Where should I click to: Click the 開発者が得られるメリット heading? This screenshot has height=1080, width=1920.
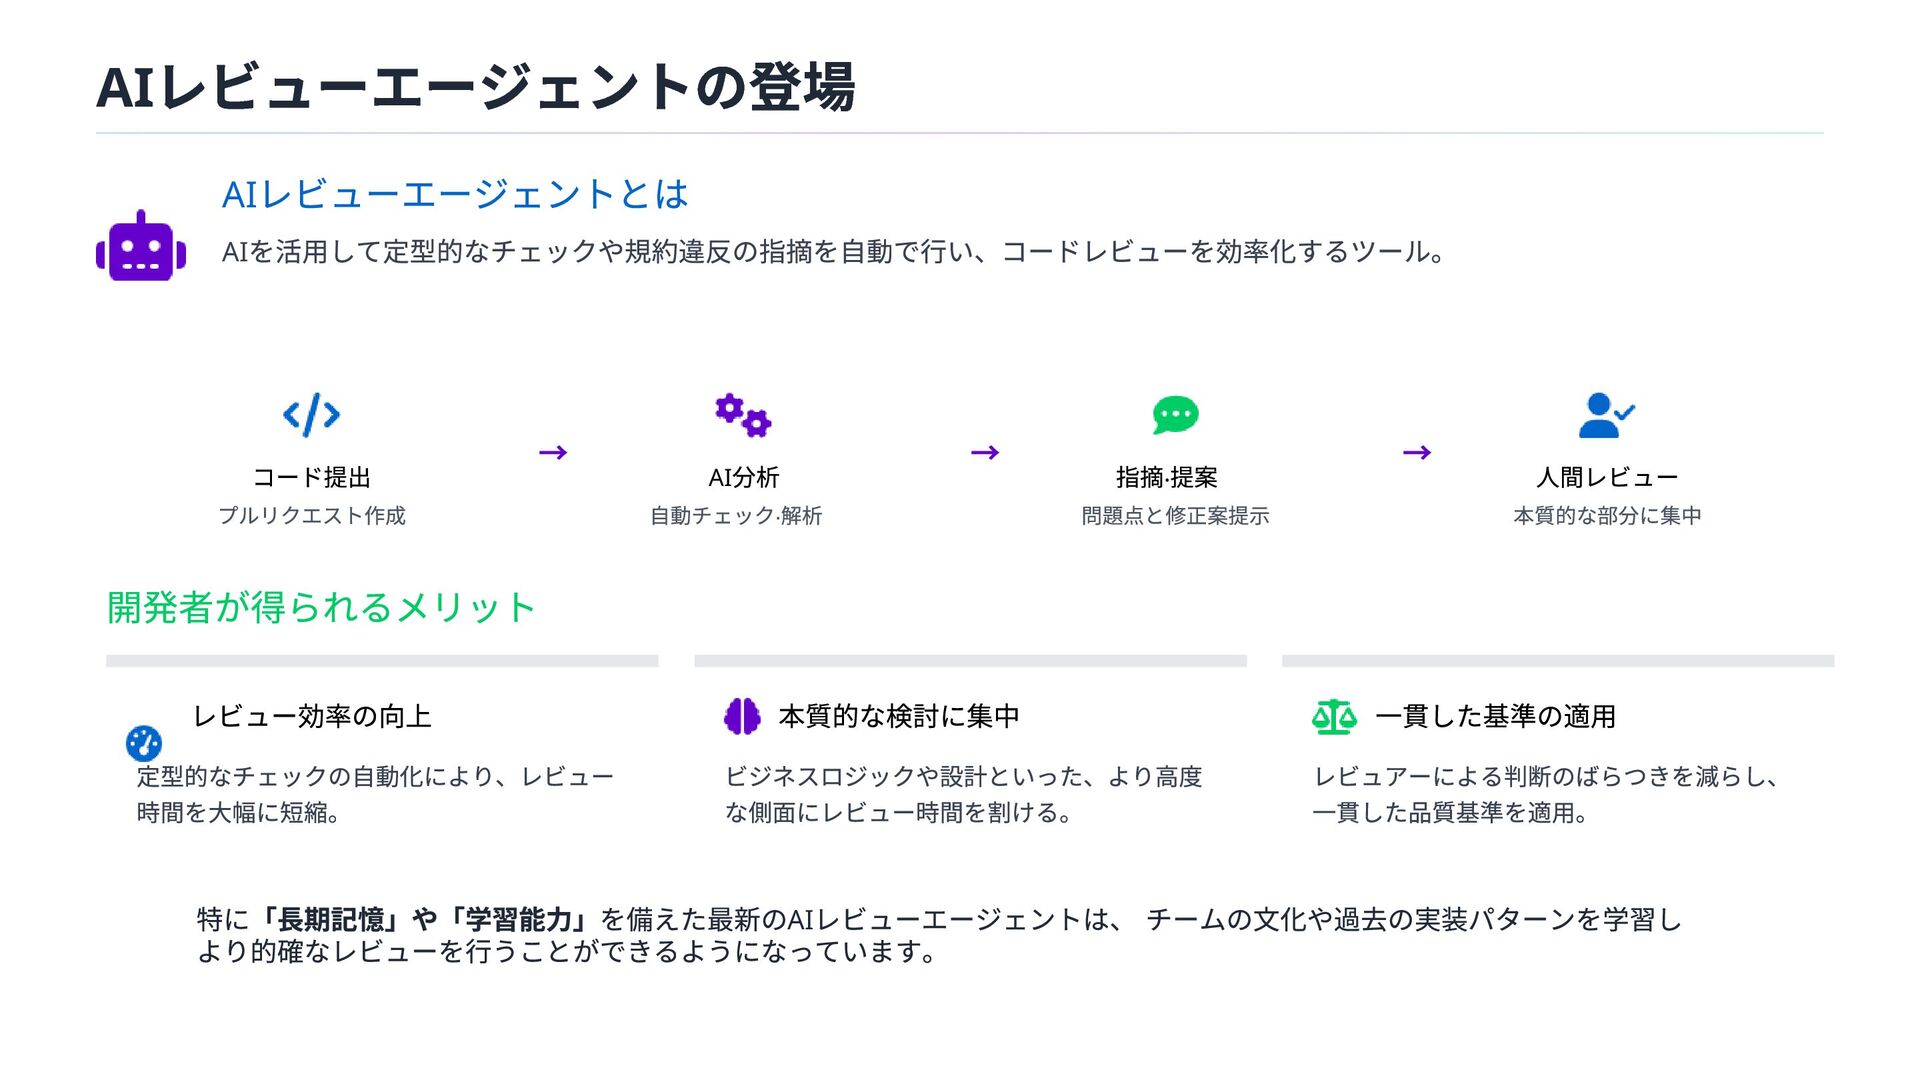pyautogui.click(x=321, y=607)
